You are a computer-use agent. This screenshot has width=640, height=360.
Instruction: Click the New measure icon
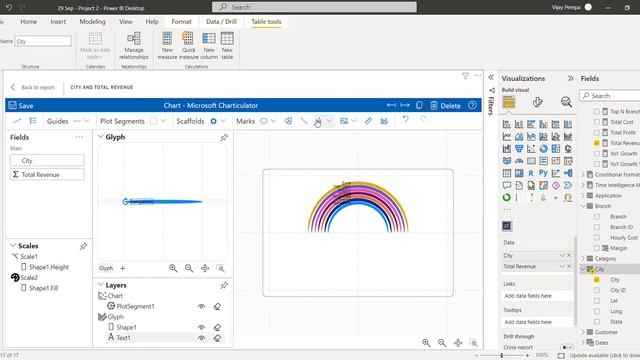[167, 38]
